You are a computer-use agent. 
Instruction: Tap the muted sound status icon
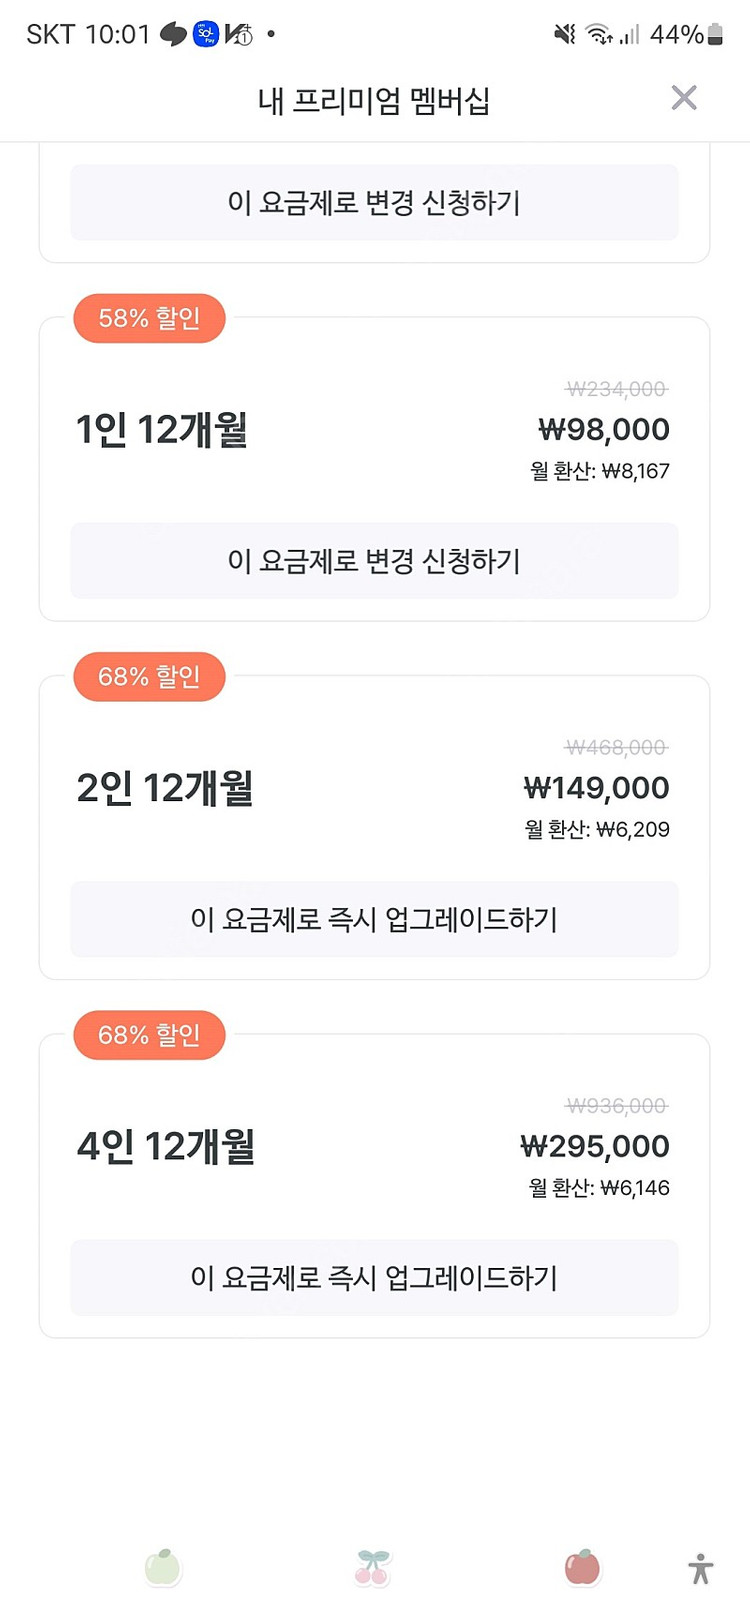tap(565, 34)
